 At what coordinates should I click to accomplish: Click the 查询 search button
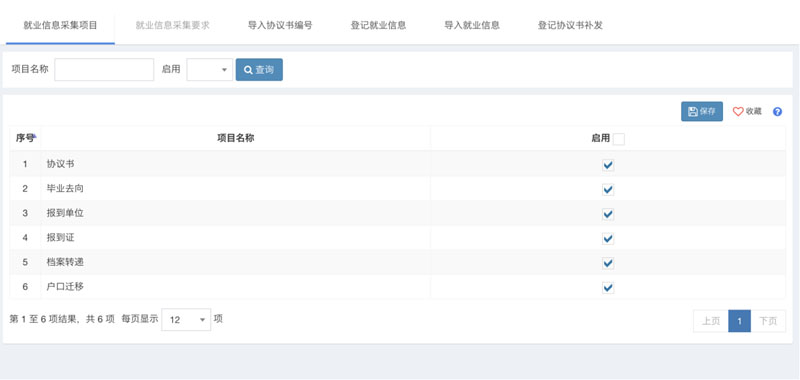click(259, 70)
